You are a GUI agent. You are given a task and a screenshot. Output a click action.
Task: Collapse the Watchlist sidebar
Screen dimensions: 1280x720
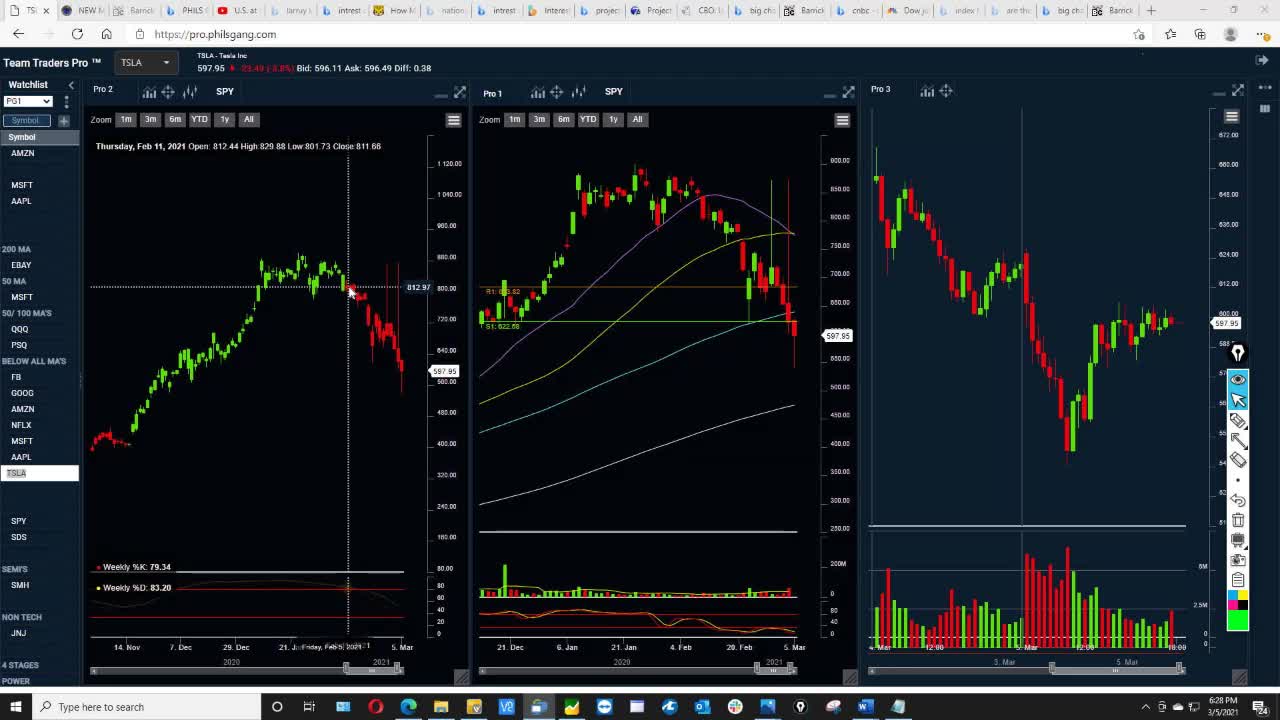pos(70,85)
